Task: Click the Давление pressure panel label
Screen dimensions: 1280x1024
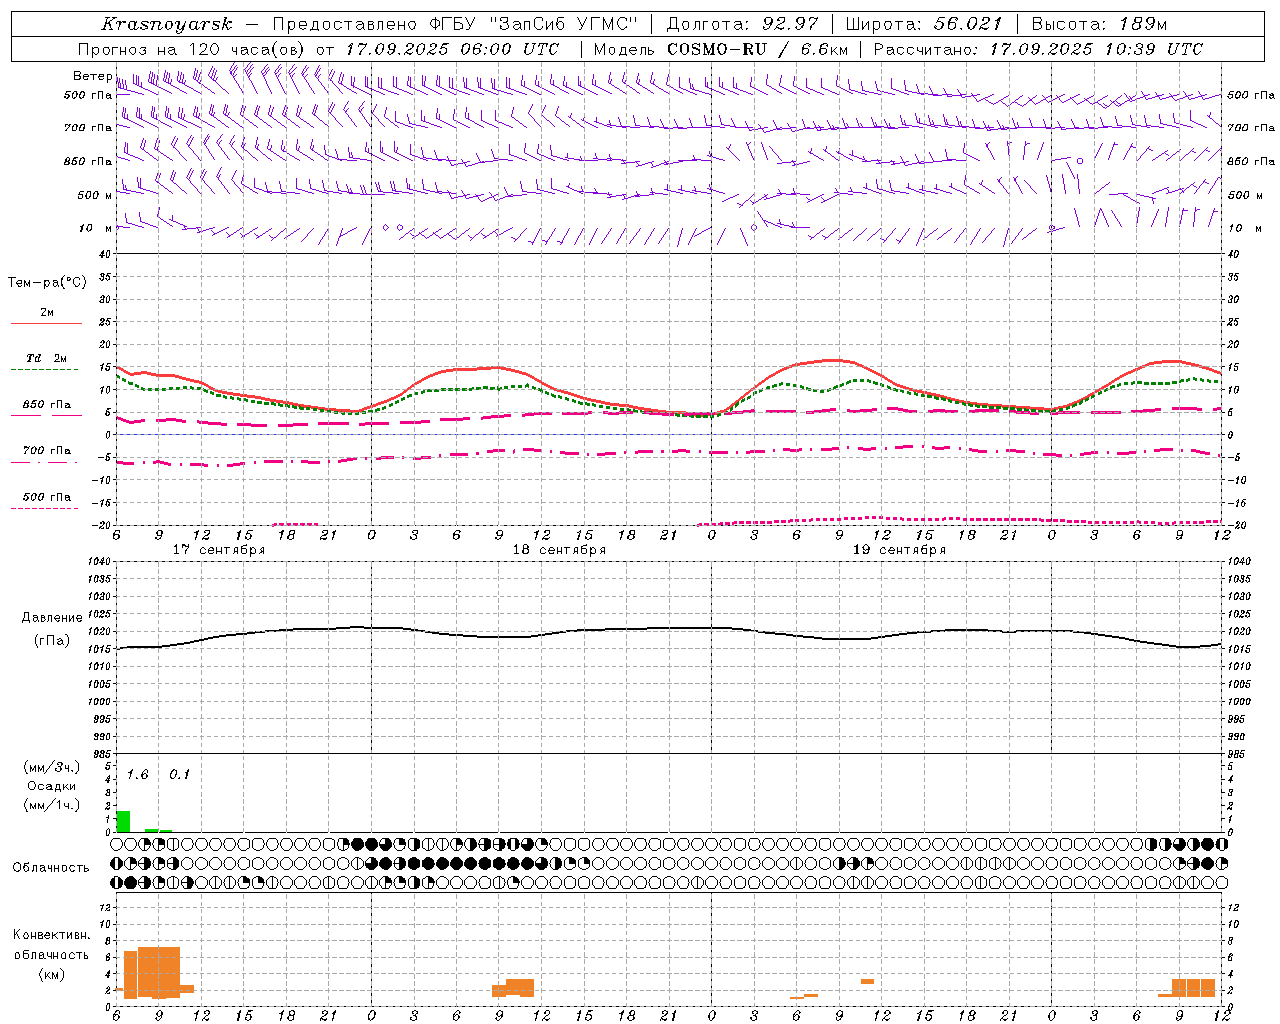Action: coord(52,618)
